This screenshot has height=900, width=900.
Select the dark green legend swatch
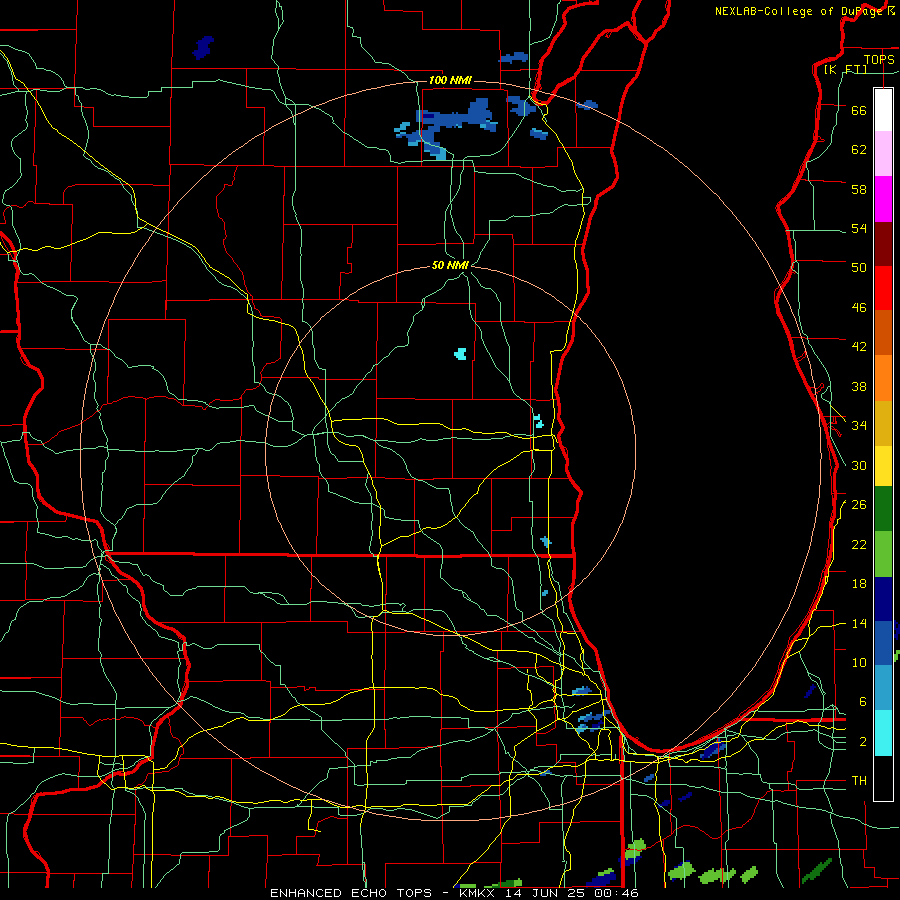click(883, 509)
